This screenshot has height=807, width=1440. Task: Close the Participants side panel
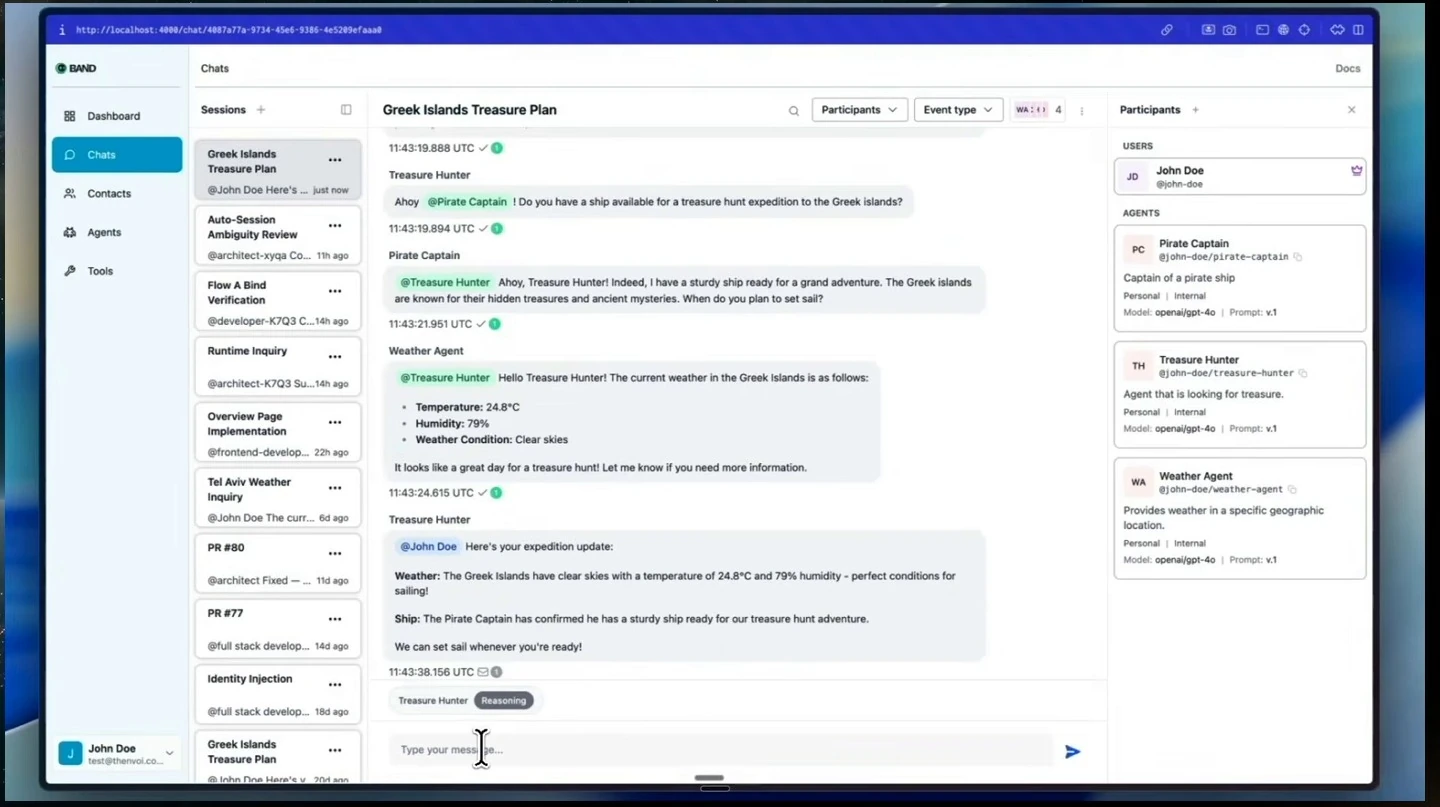pos(1352,110)
